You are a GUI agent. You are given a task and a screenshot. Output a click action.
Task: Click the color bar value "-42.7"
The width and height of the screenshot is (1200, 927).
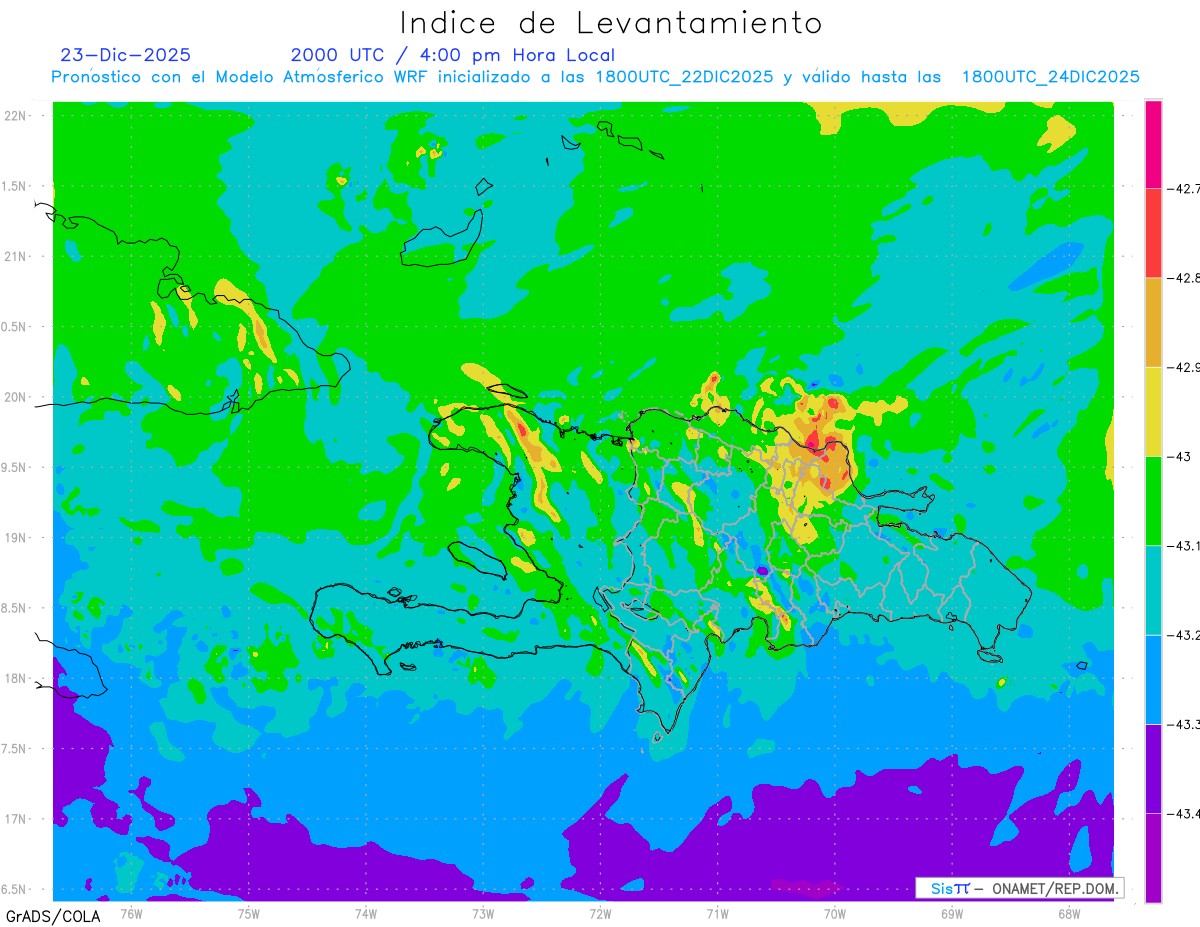tap(1184, 188)
